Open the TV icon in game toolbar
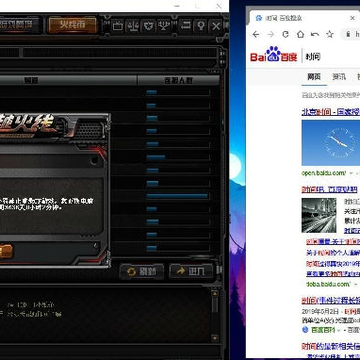360x360 pixels. click(117, 26)
